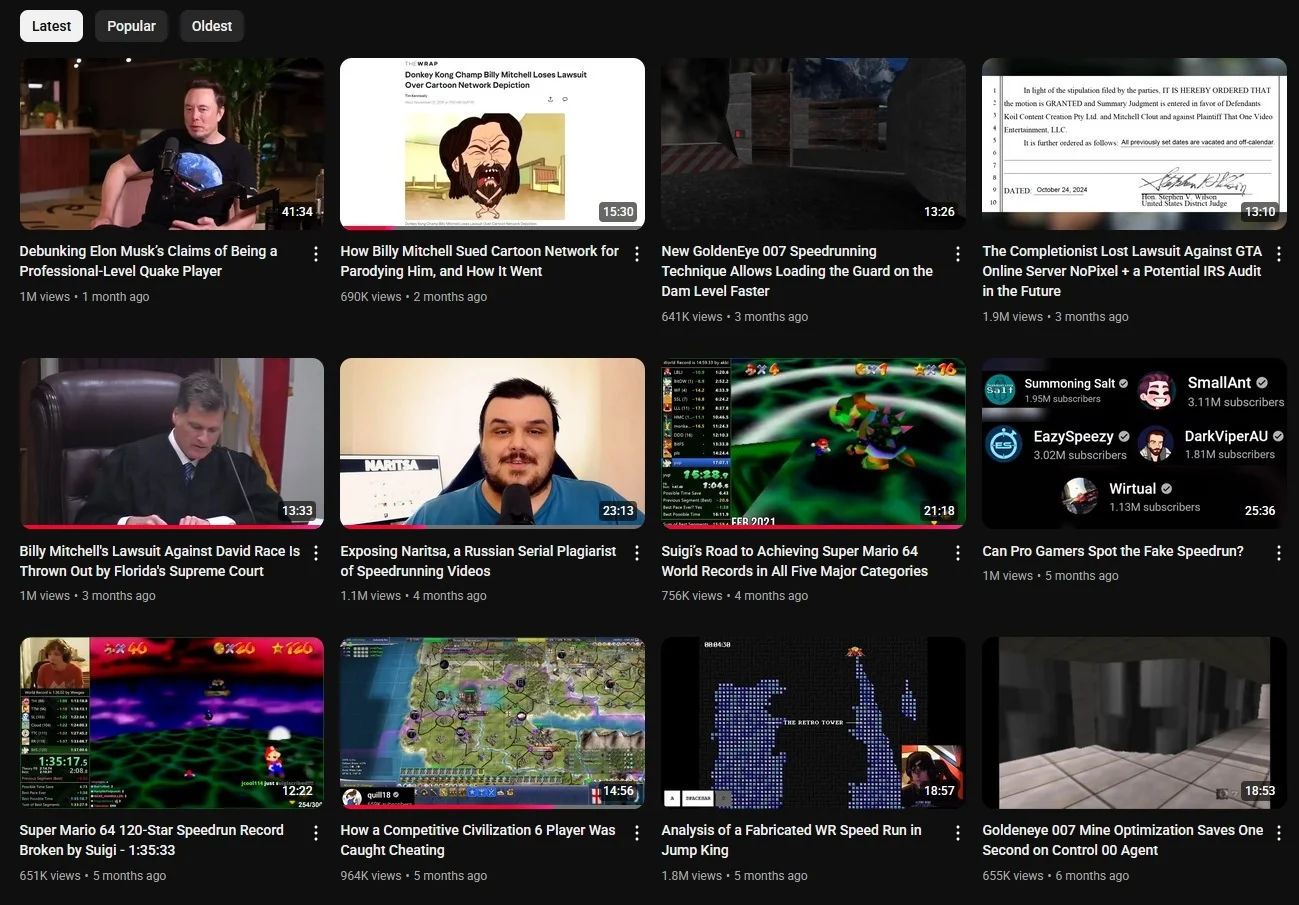
Task: Open Can Pro Gamers Spot the Fake Speedrun title
Action: [1113, 551]
